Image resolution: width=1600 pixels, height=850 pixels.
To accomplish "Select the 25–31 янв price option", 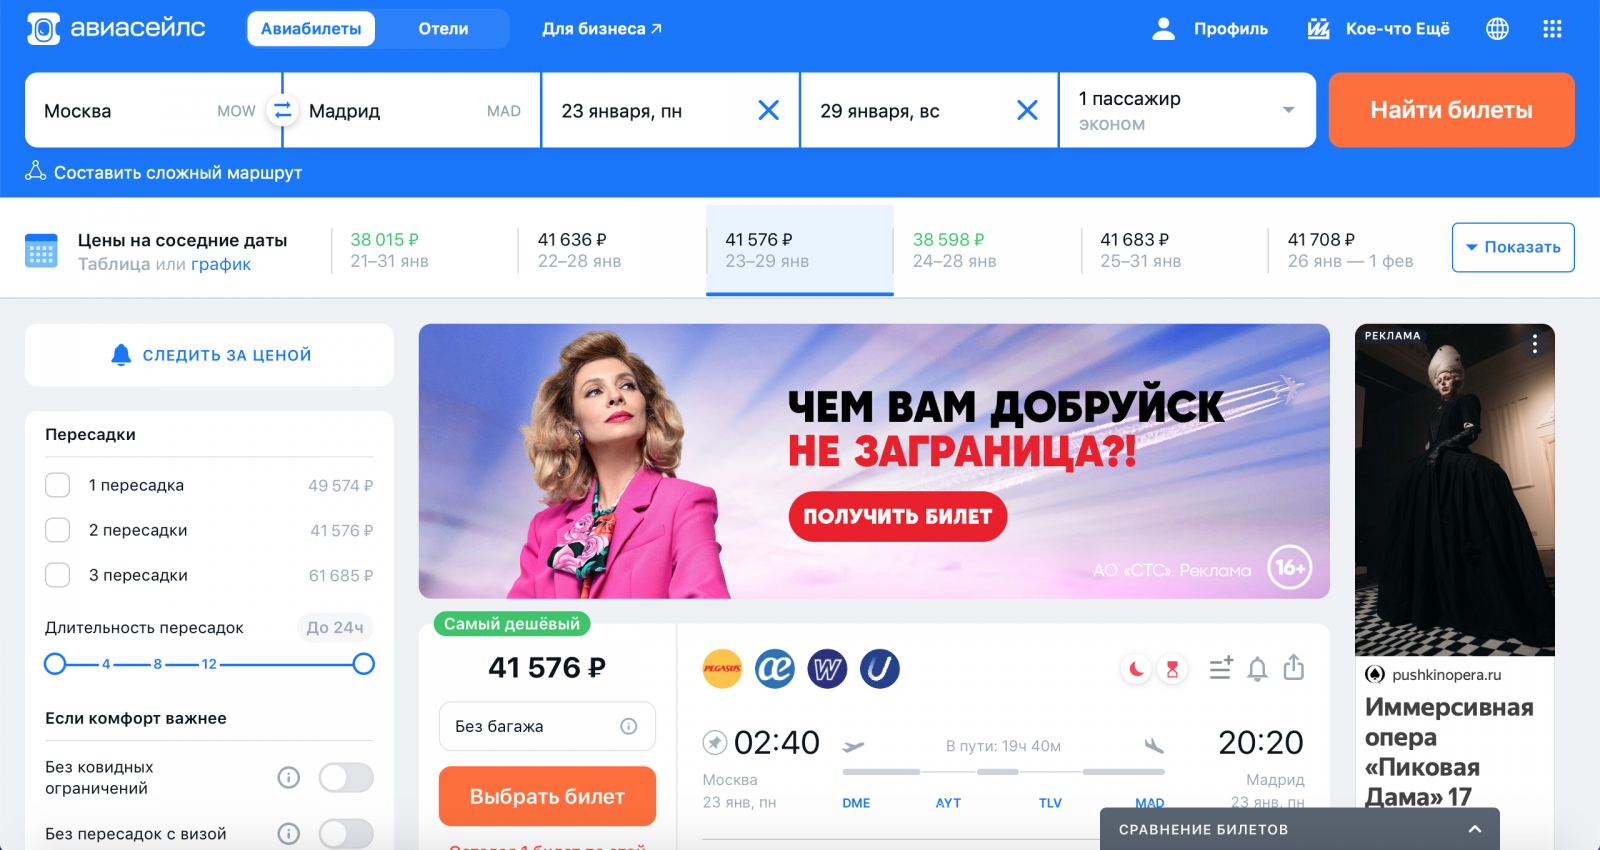I will pyautogui.click(x=1174, y=250).
